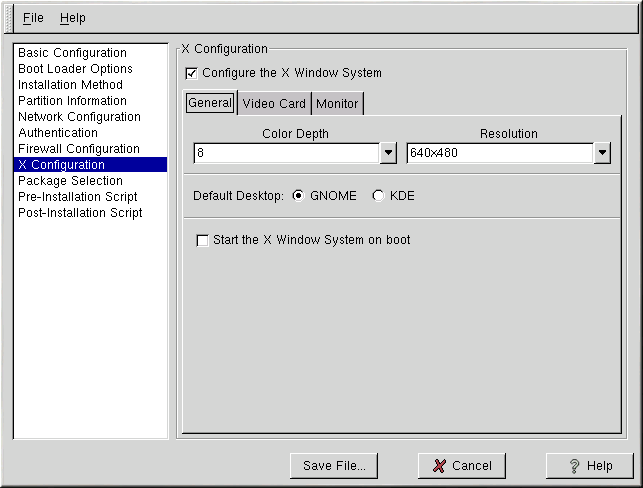The height and width of the screenshot is (488, 643).
Task: Open the Color Depth dropdown arrow
Action: pyautogui.click(x=389, y=153)
